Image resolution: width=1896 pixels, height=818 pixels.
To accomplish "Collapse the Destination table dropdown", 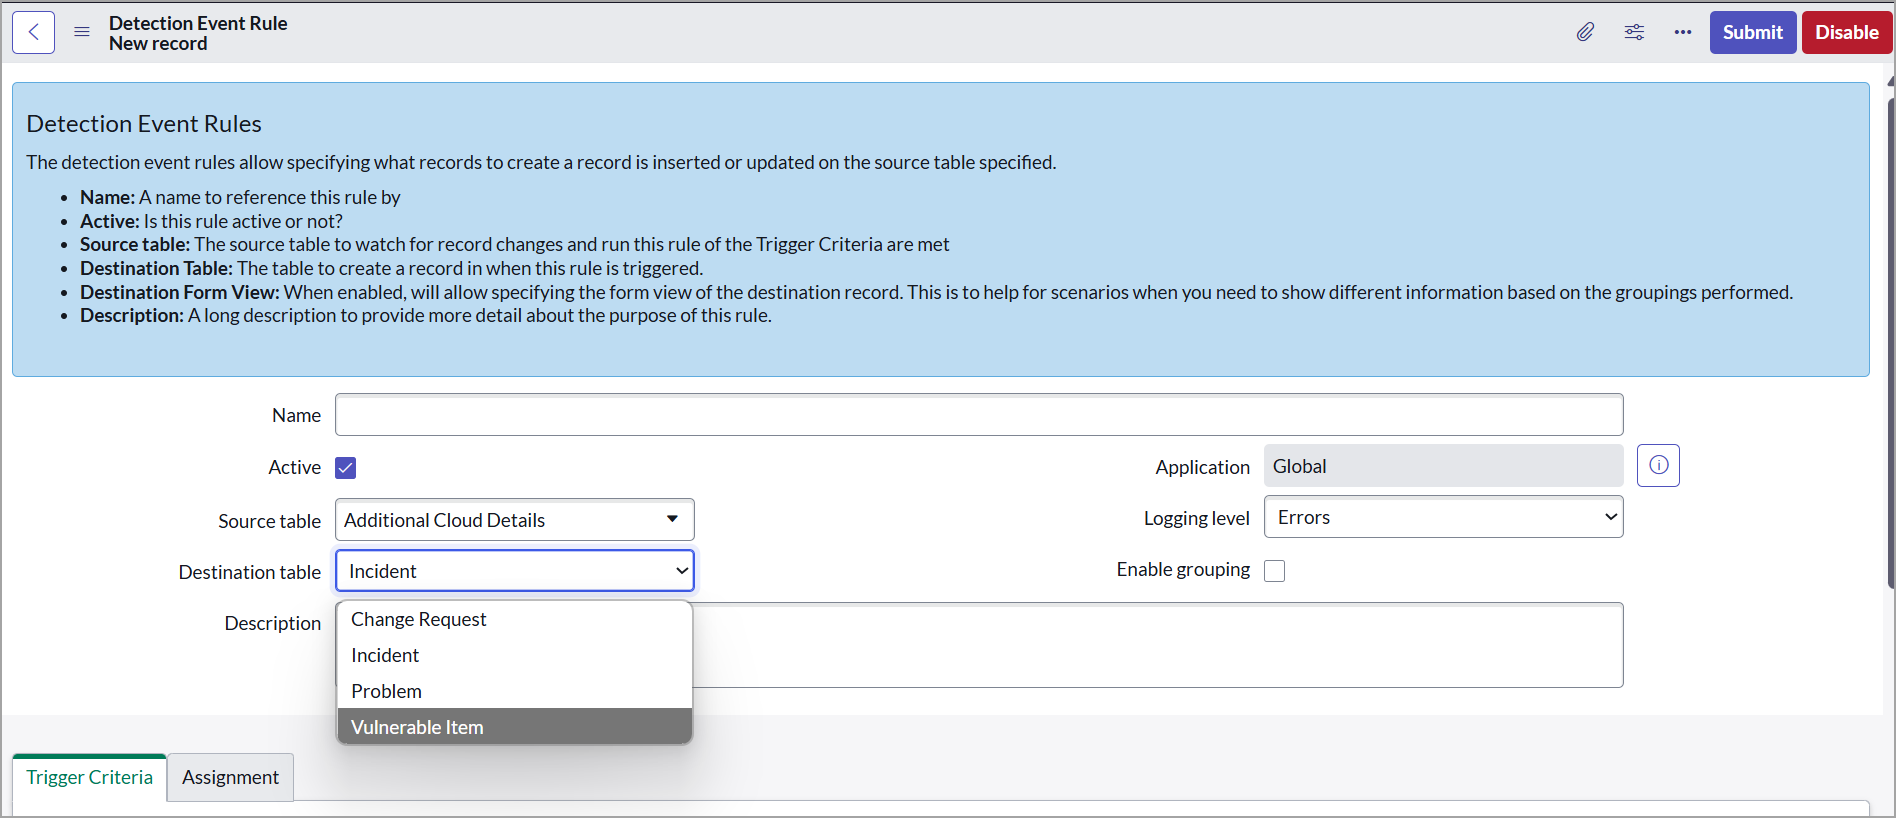I will pyautogui.click(x=514, y=571).
